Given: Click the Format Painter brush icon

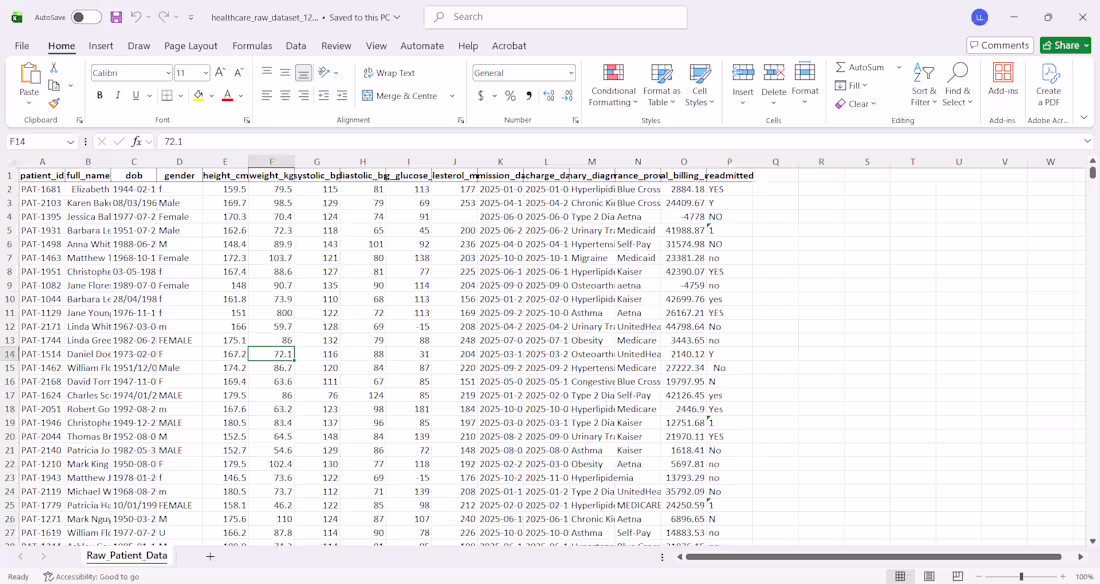Looking at the screenshot, I should (54, 102).
